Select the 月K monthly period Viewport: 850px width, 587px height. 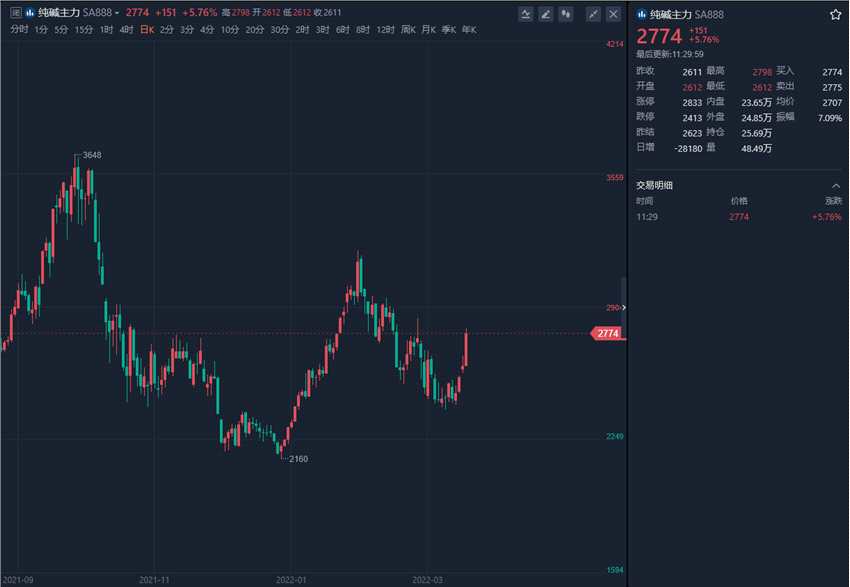click(x=429, y=30)
